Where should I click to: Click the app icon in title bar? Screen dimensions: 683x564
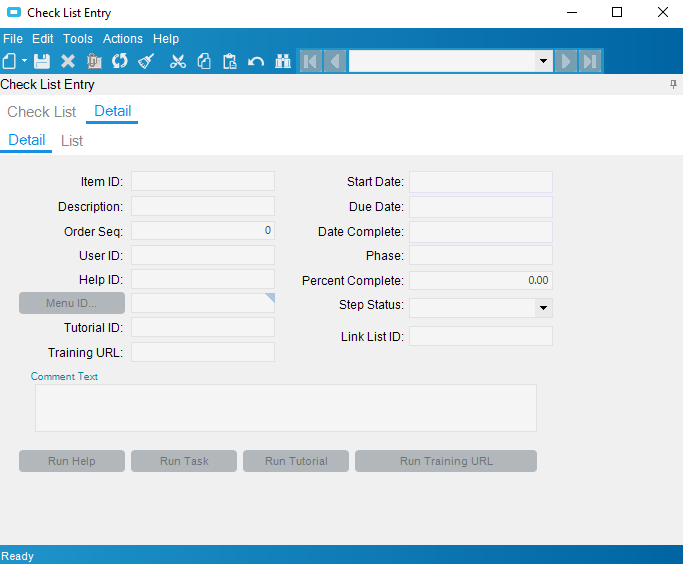[14, 13]
